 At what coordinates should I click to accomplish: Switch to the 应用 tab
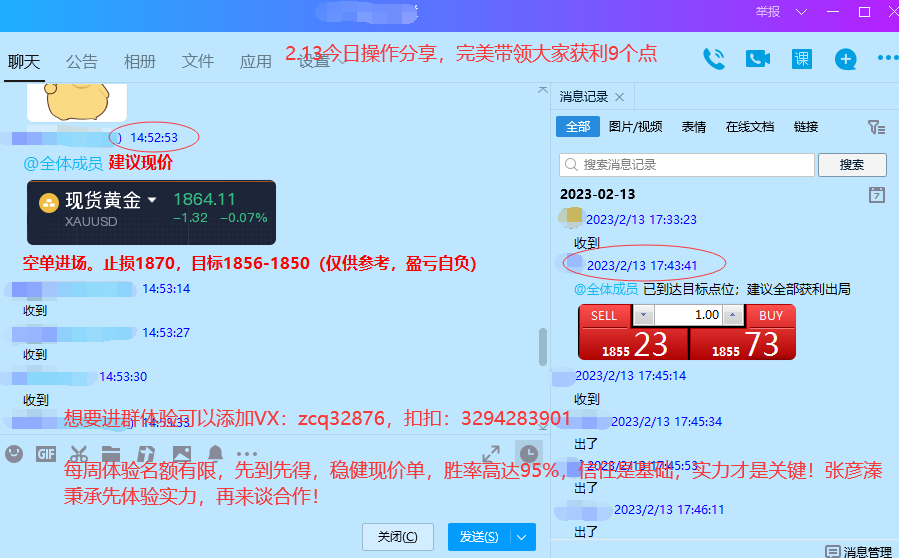[256, 61]
